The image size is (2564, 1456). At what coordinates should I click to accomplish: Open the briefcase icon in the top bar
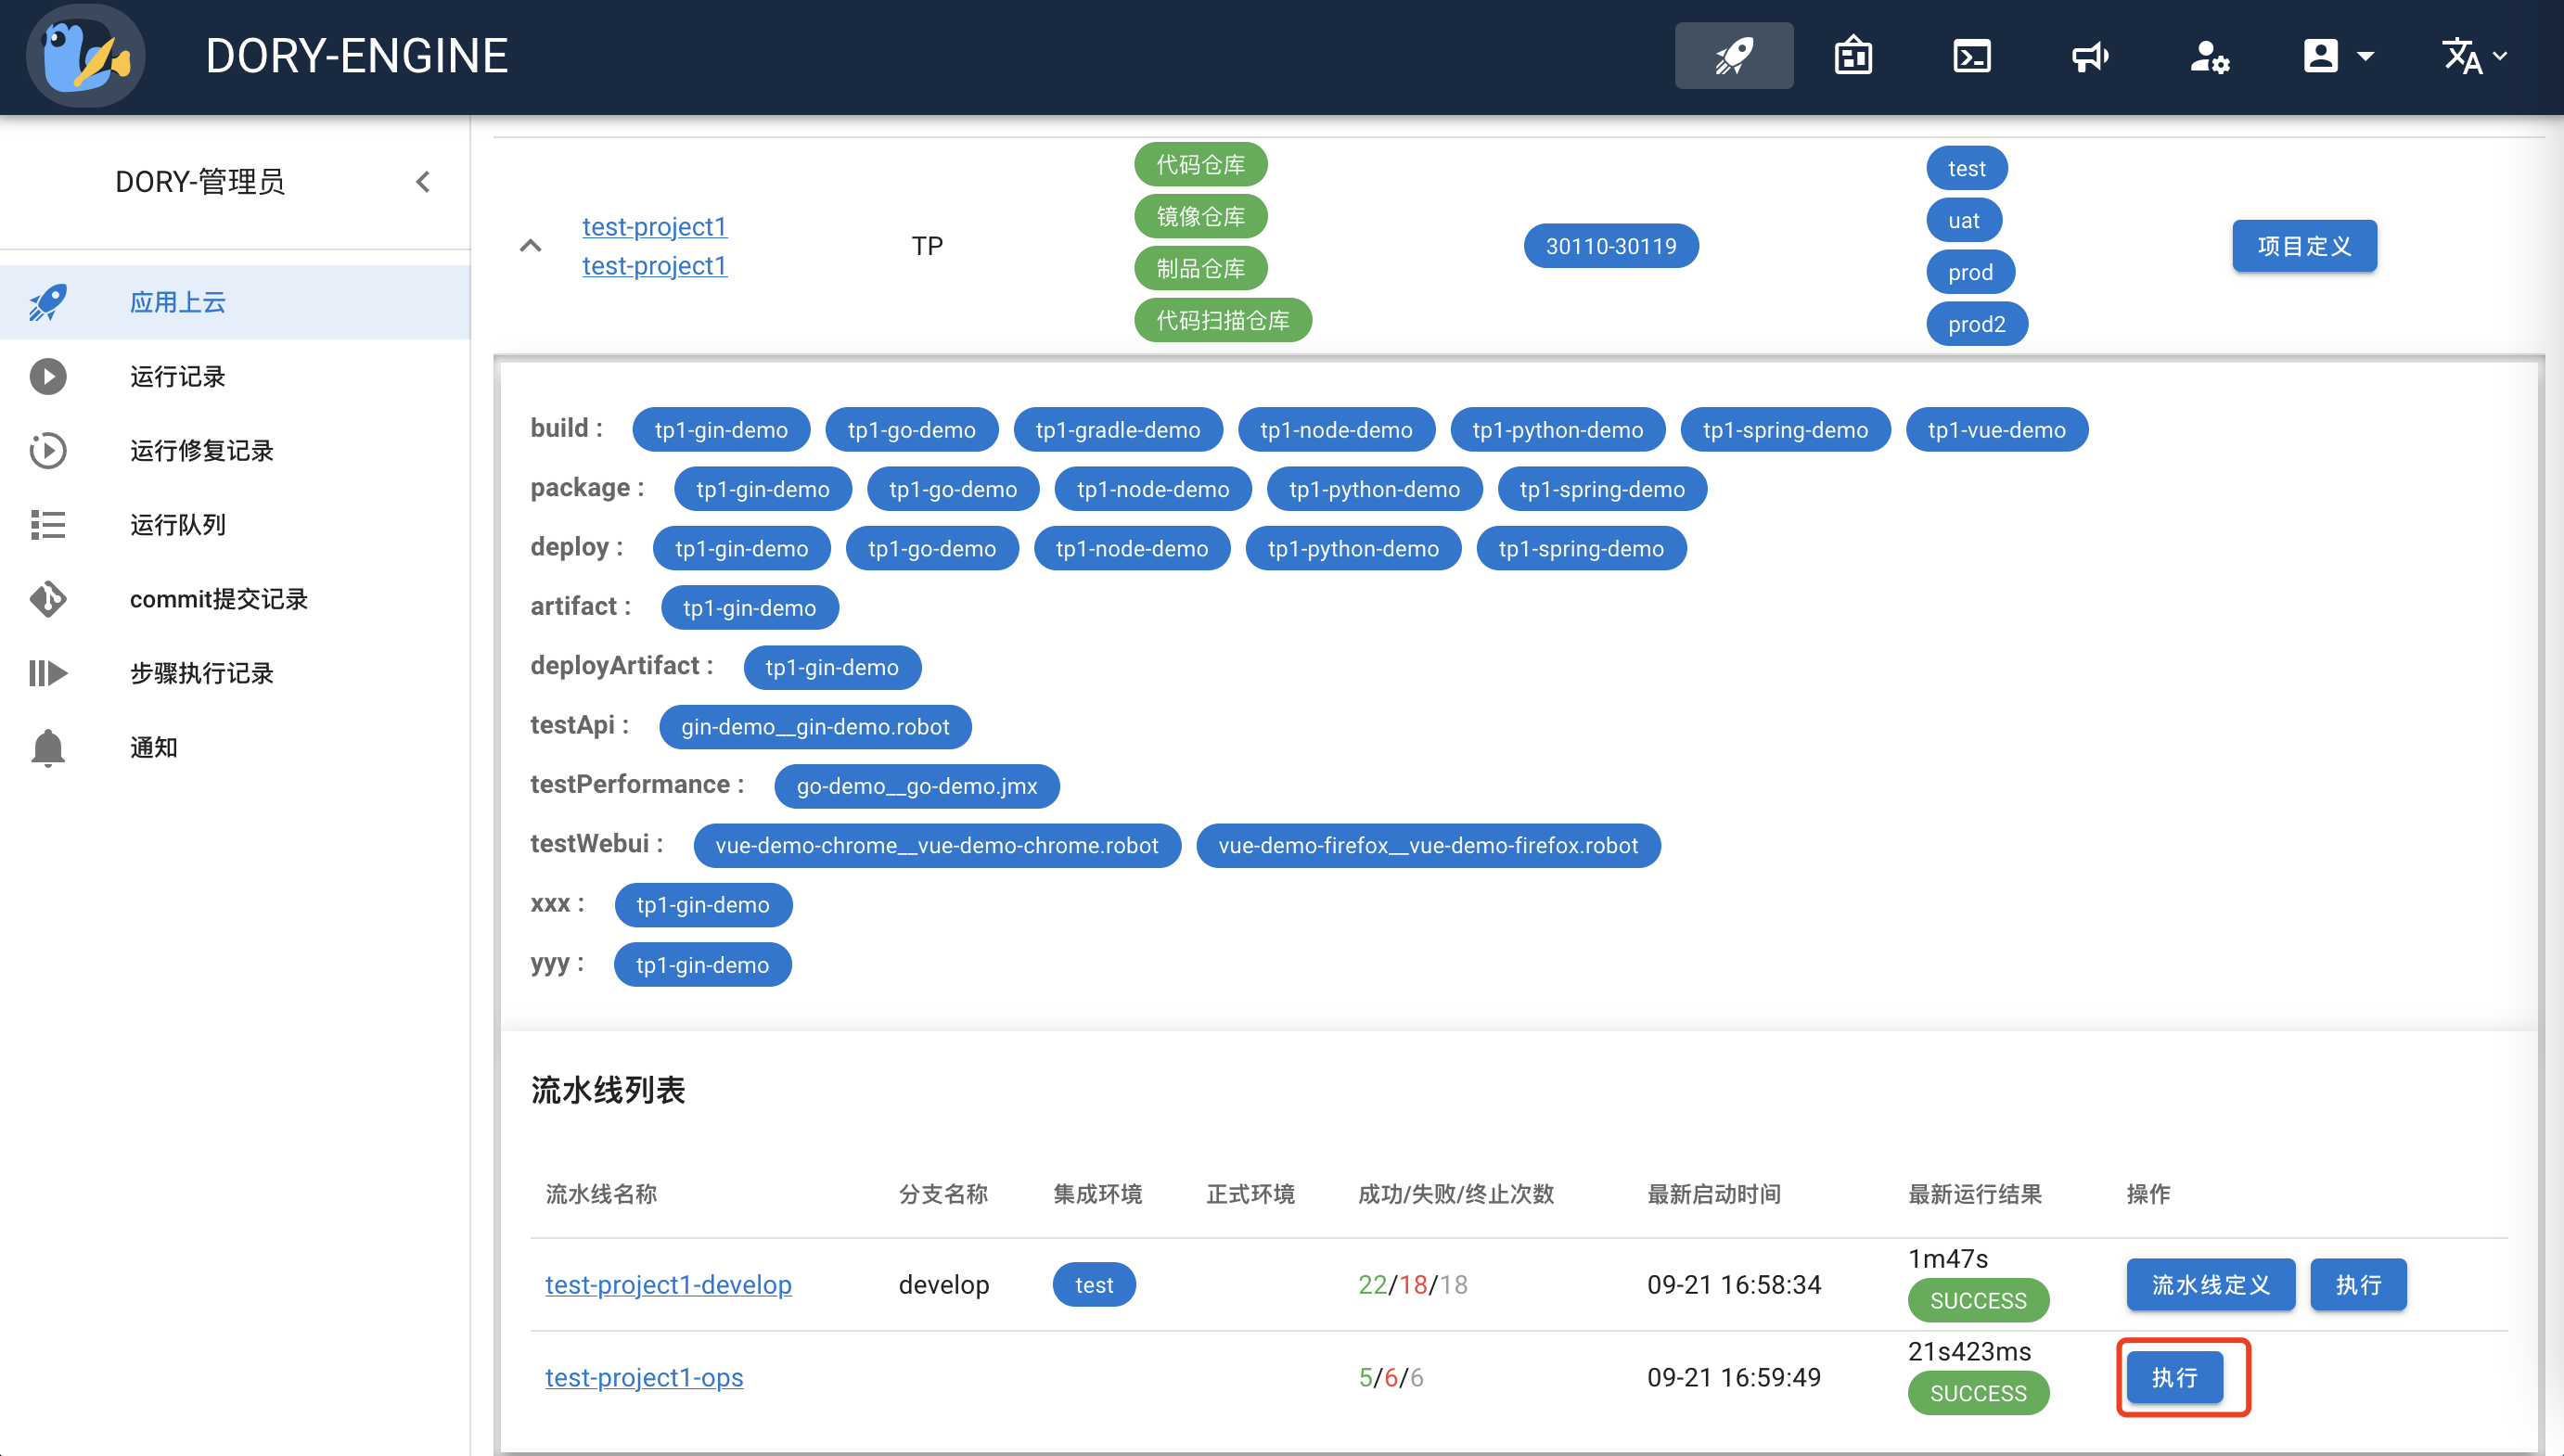(x=1853, y=55)
